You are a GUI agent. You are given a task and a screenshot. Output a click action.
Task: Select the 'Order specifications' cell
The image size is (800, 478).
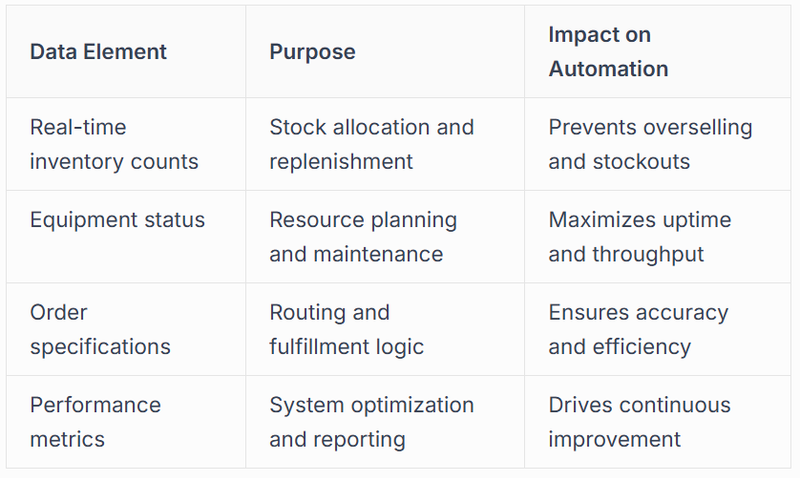[100, 329]
